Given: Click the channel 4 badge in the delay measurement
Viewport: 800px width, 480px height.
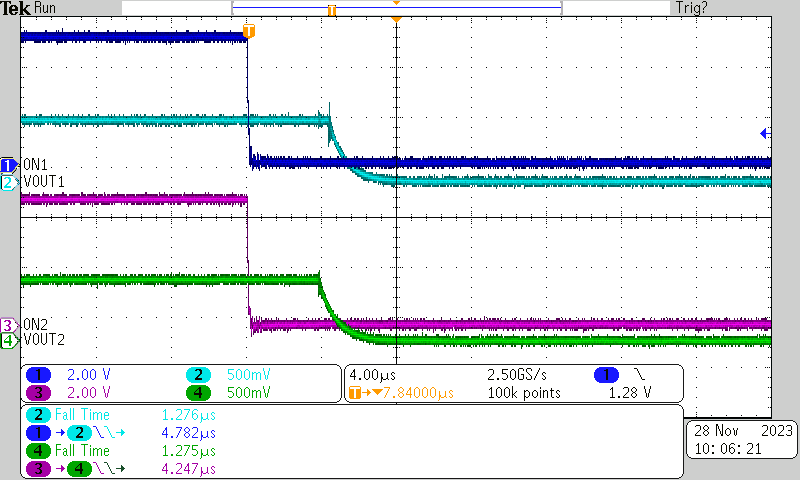Looking at the screenshot, I should click(x=79, y=469).
